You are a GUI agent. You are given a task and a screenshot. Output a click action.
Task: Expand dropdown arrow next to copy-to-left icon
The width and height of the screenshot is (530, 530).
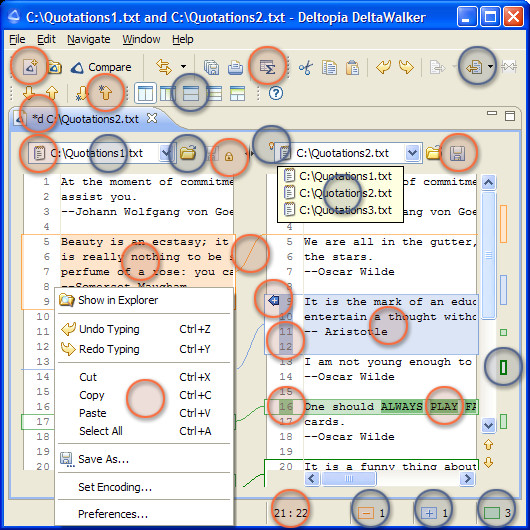point(490,67)
